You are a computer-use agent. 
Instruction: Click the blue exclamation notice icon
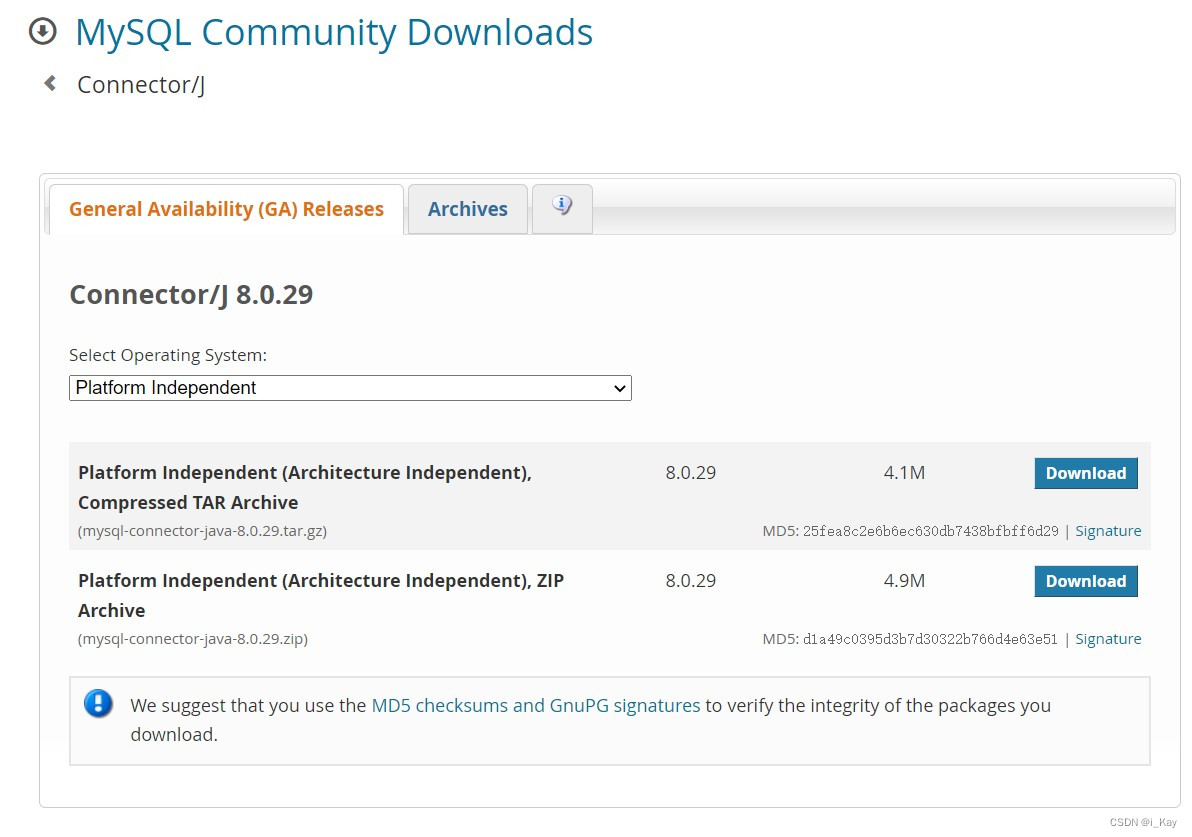(98, 704)
